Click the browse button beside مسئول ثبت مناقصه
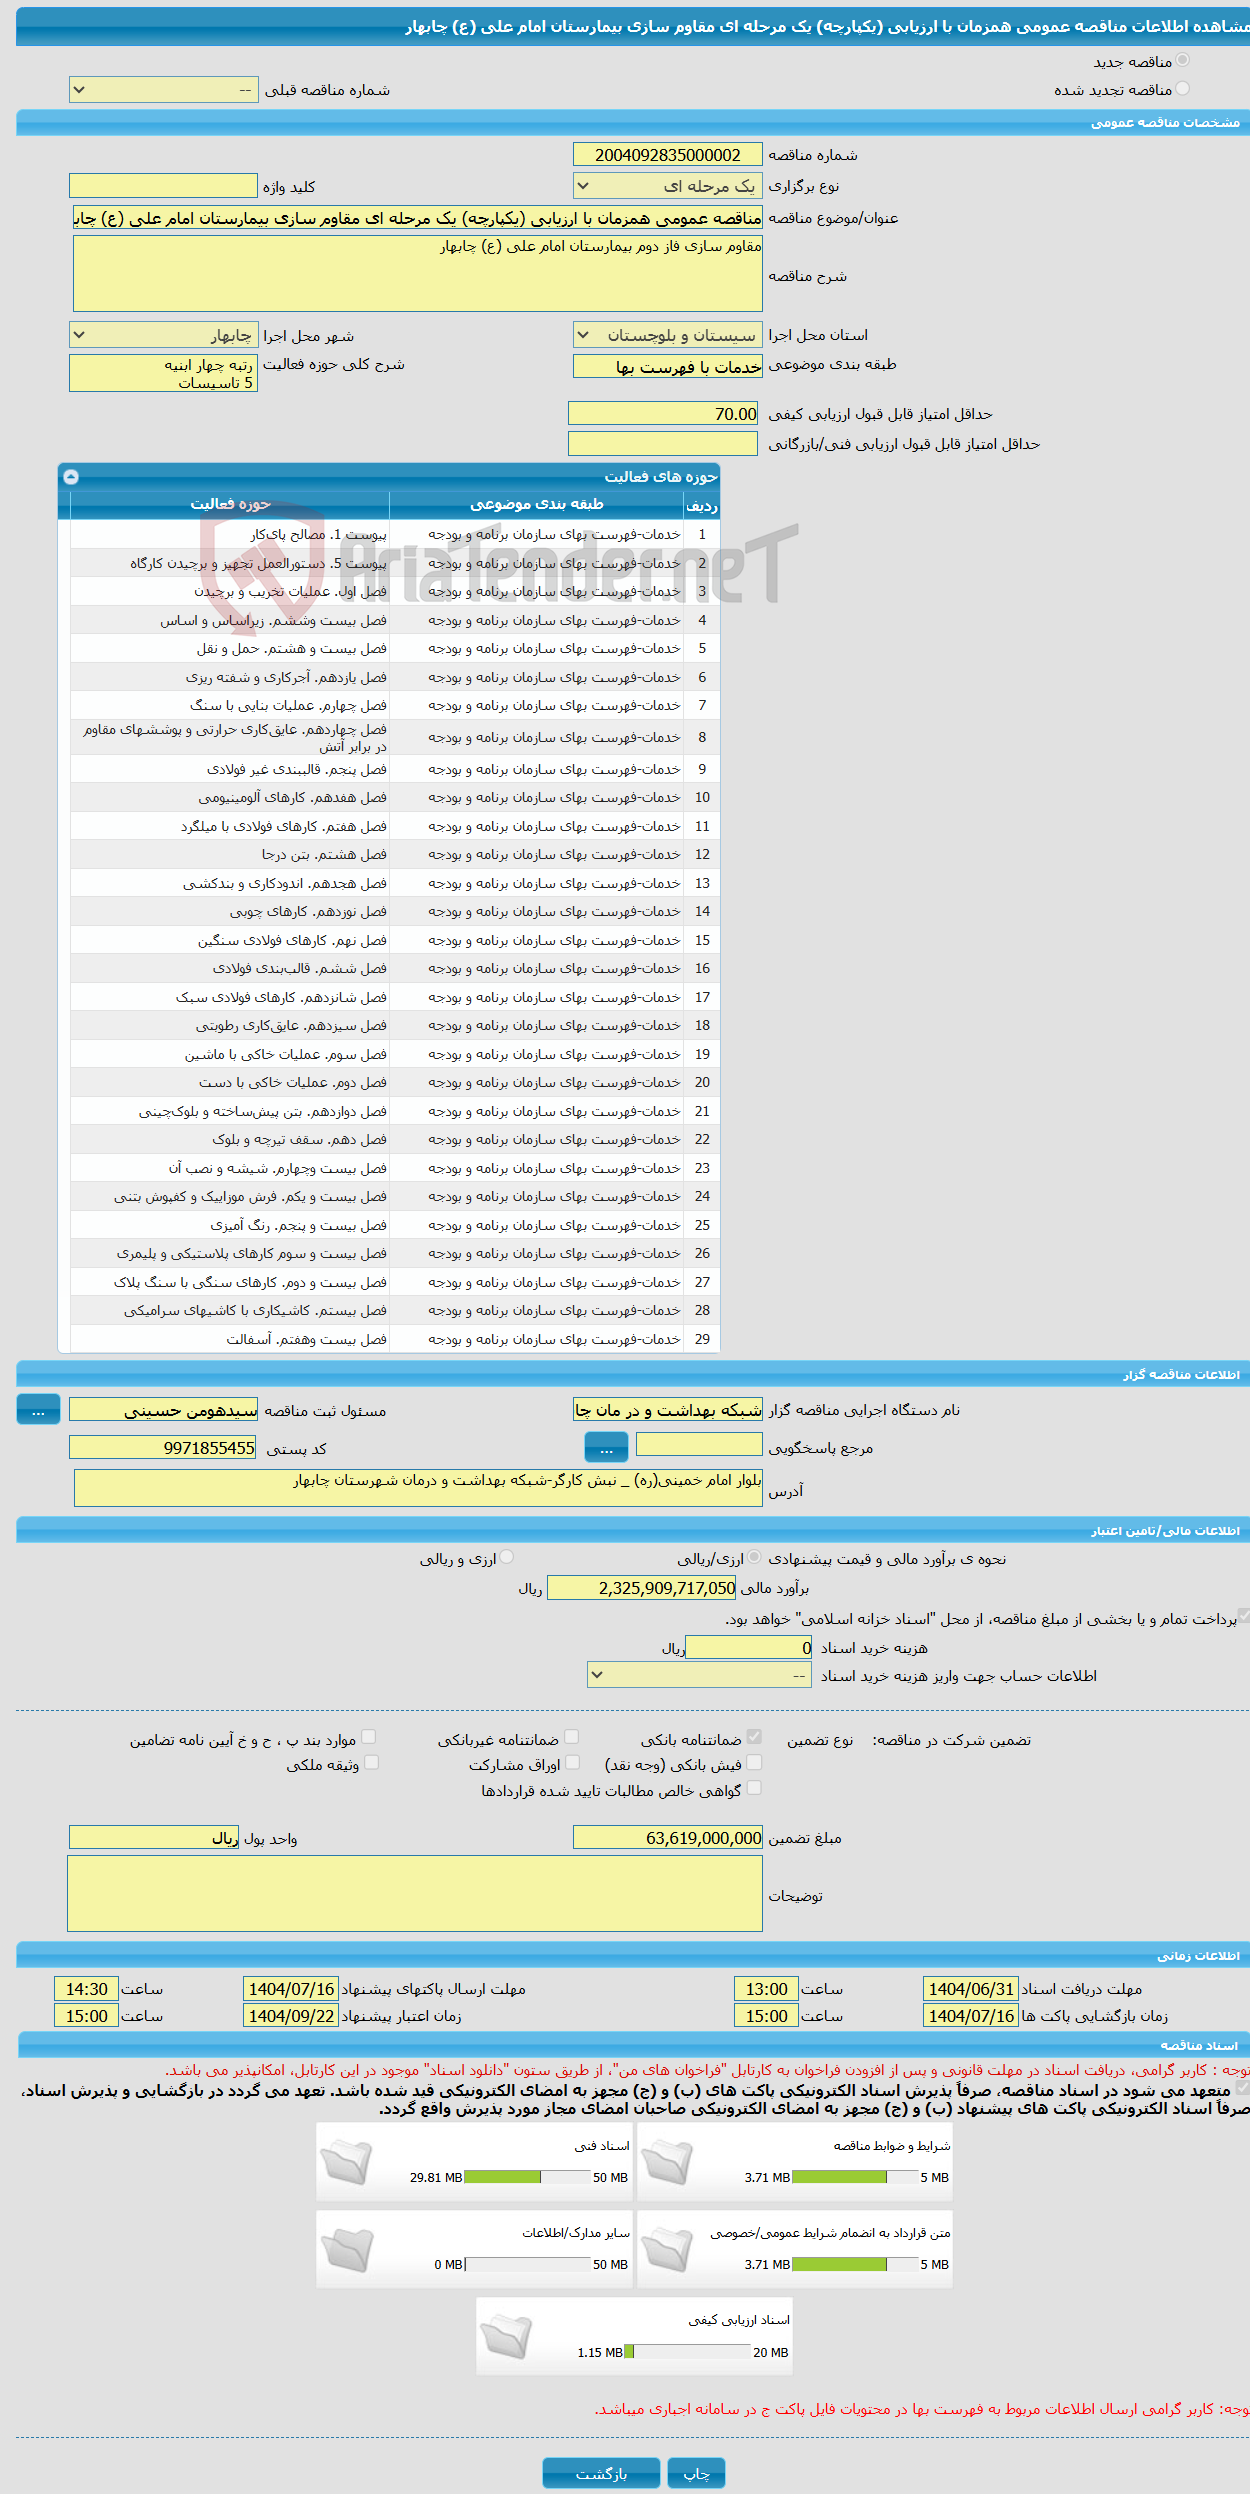1250x2494 pixels. 38,1410
